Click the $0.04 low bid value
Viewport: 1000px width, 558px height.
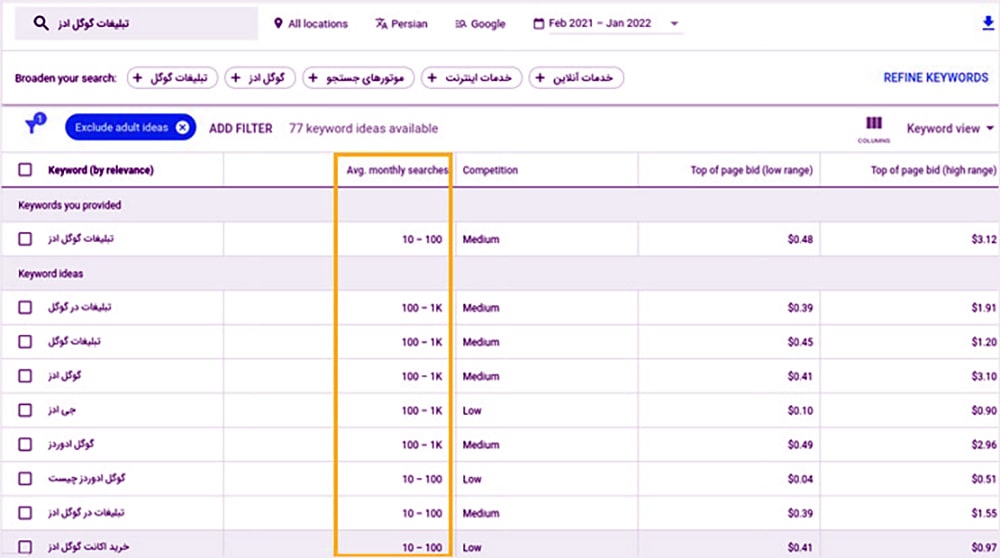click(800, 479)
